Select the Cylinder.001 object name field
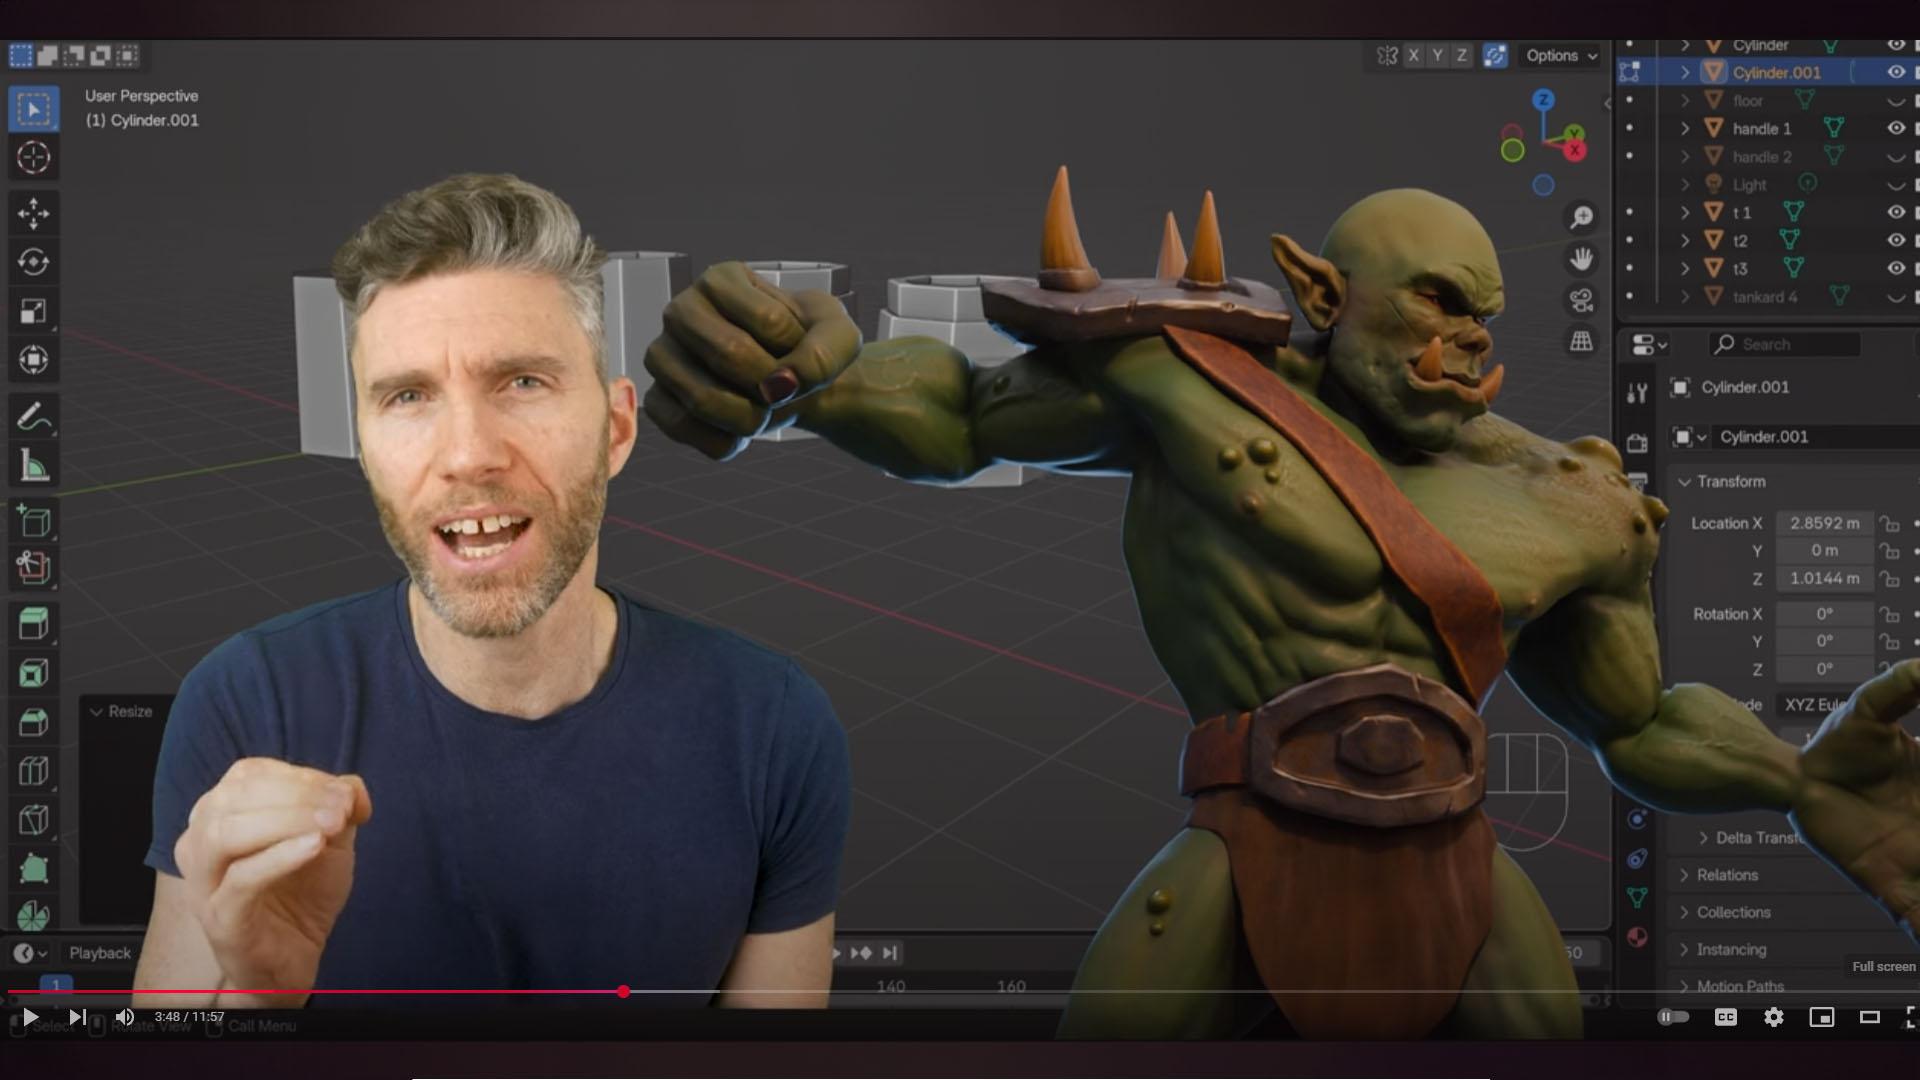 (x=1817, y=437)
